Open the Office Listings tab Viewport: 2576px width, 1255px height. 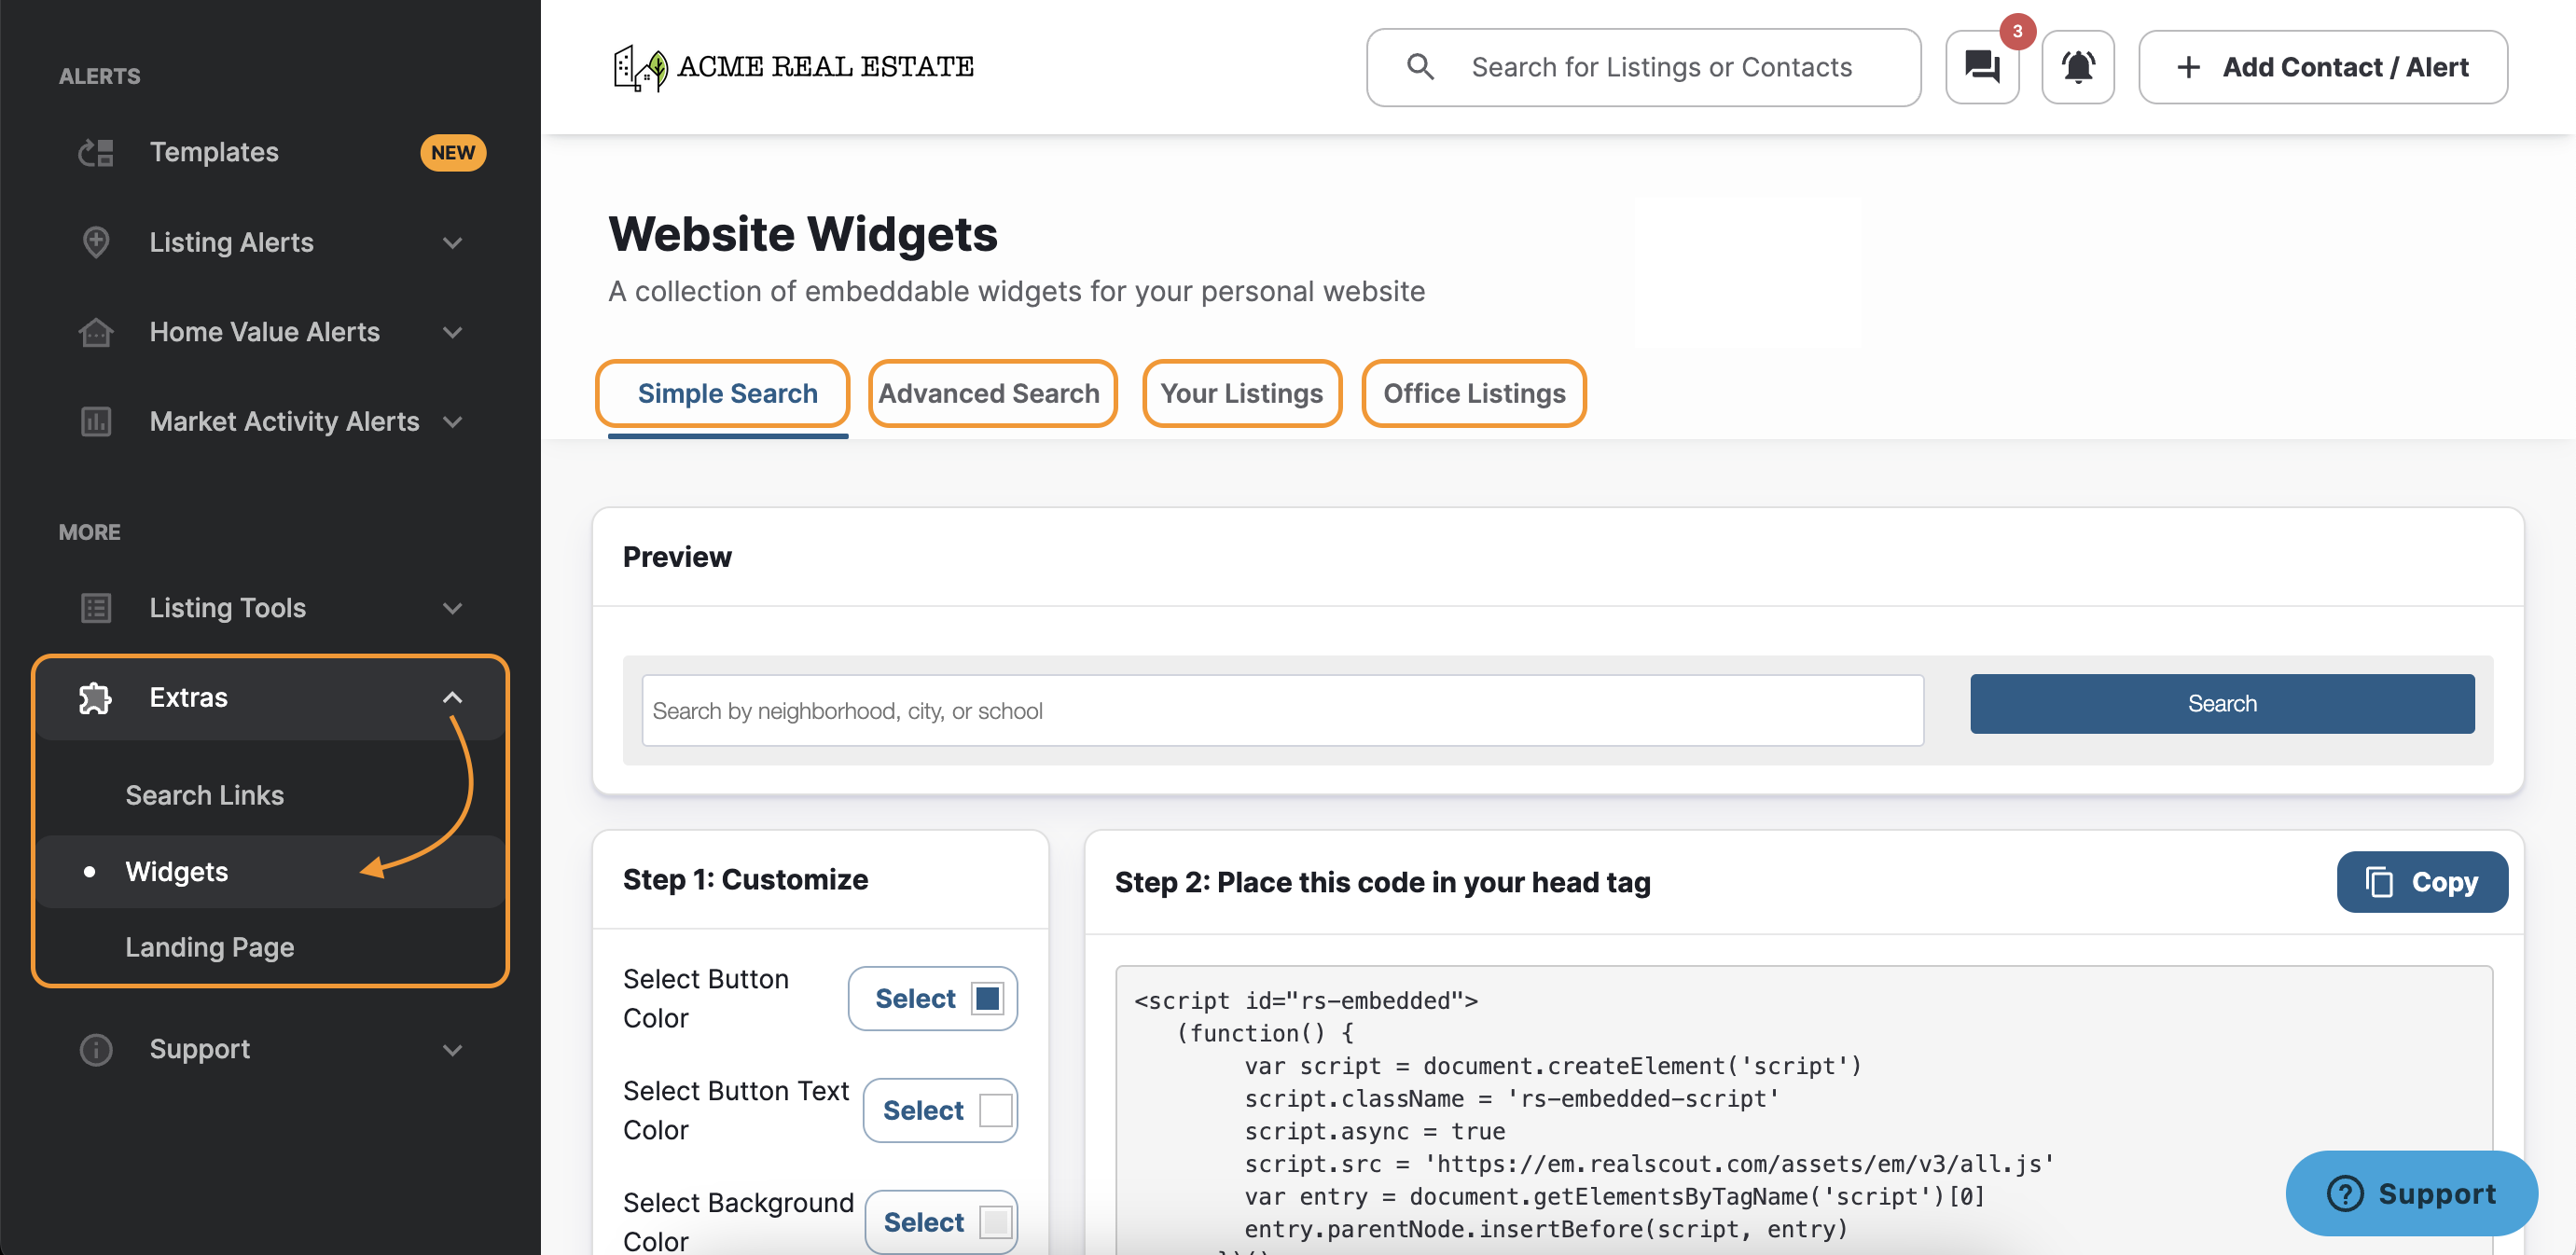pyautogui.click(x=1474, y=394)
